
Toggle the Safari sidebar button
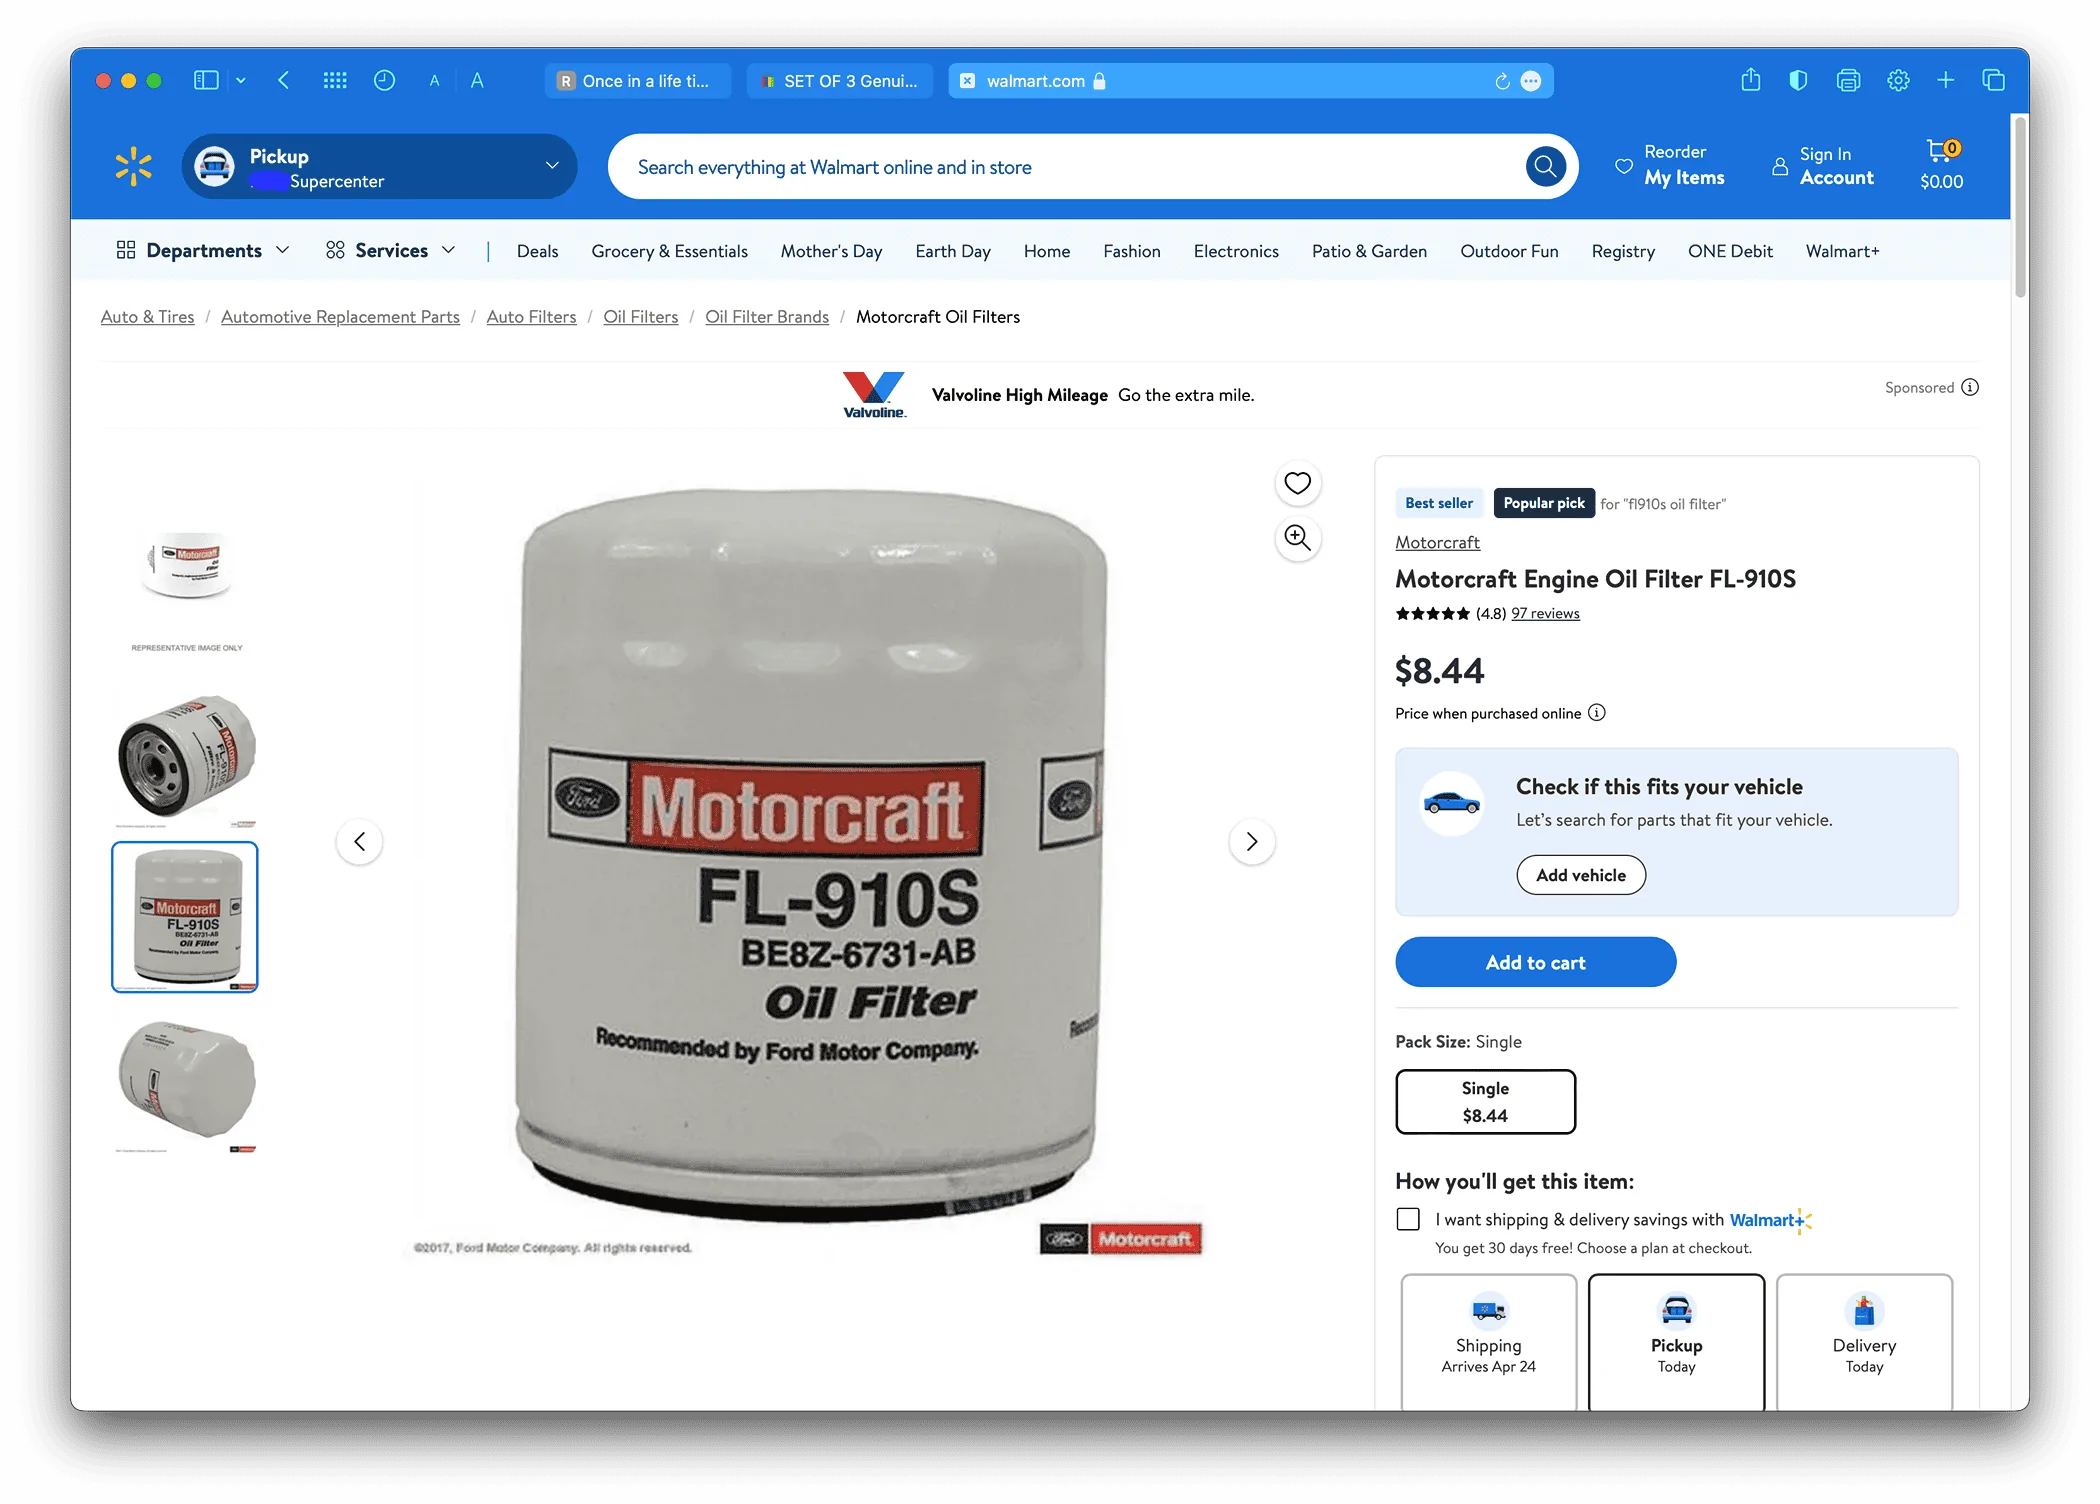pos(206,80)
